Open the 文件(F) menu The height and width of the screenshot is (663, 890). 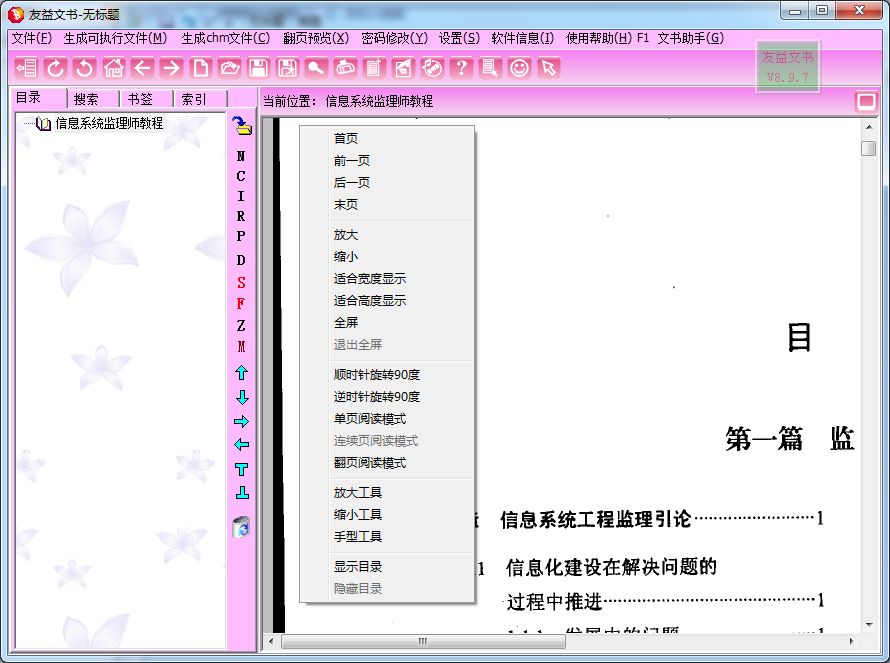pyautogui.click(x=32, y=38)
